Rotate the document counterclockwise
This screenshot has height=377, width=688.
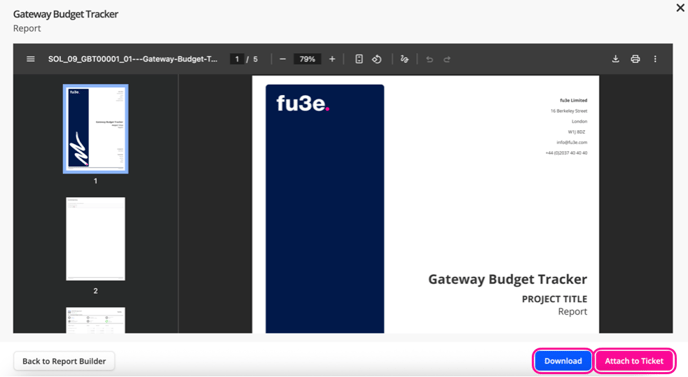pos(377,59)
